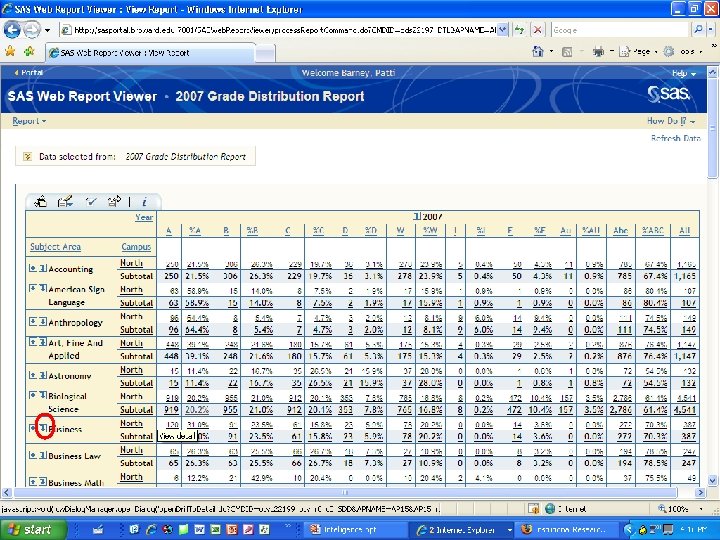This screenshot has height=540, width=720.
Task: Click the North link in Accounting row
Action: 131,263
